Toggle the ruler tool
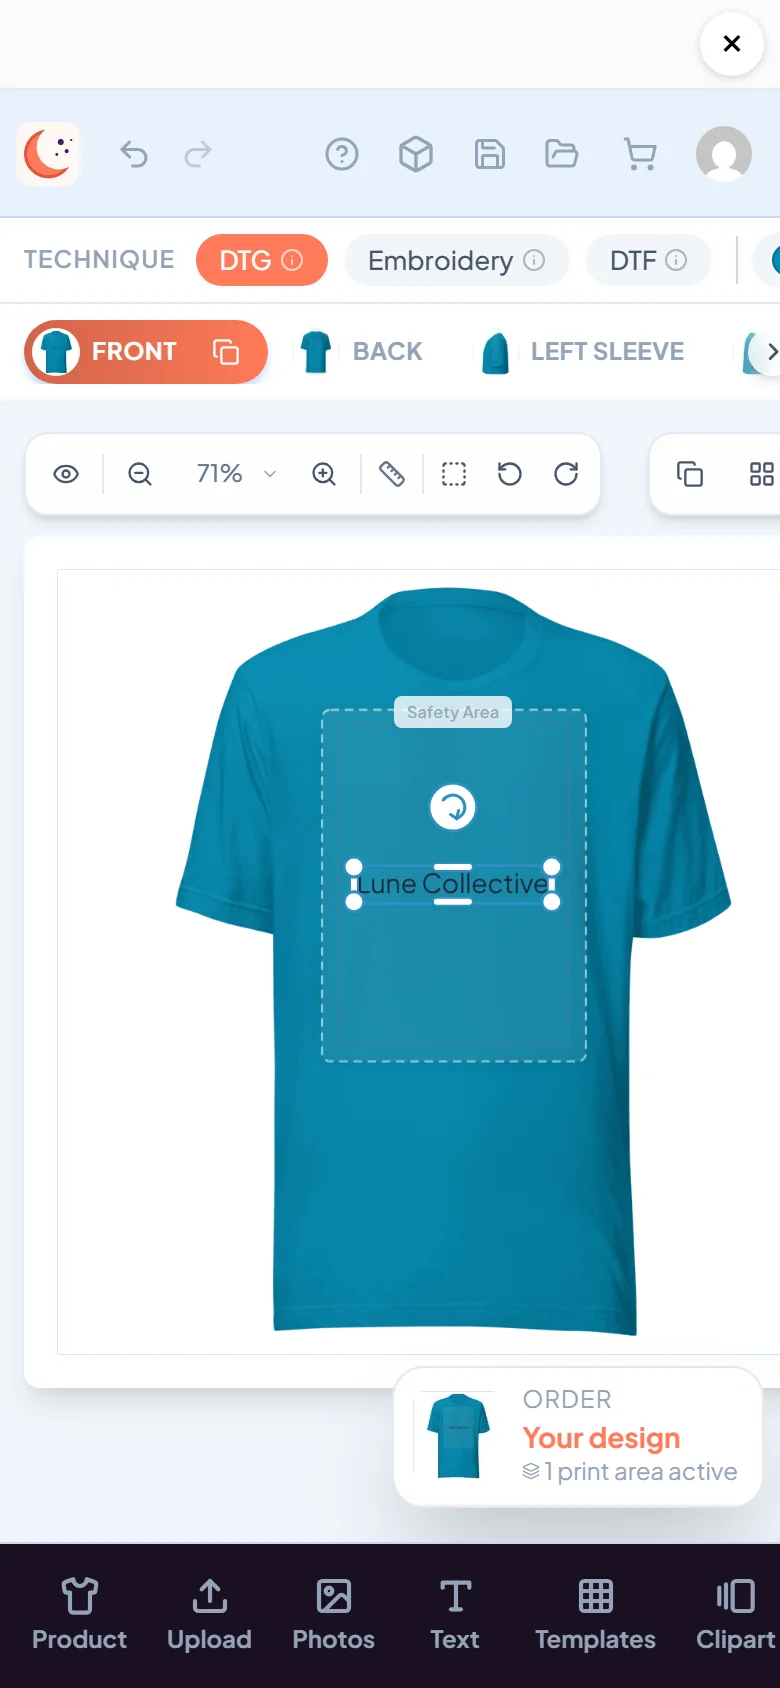The width and height of the screenshot is (780, 1688). pos(392,474)
